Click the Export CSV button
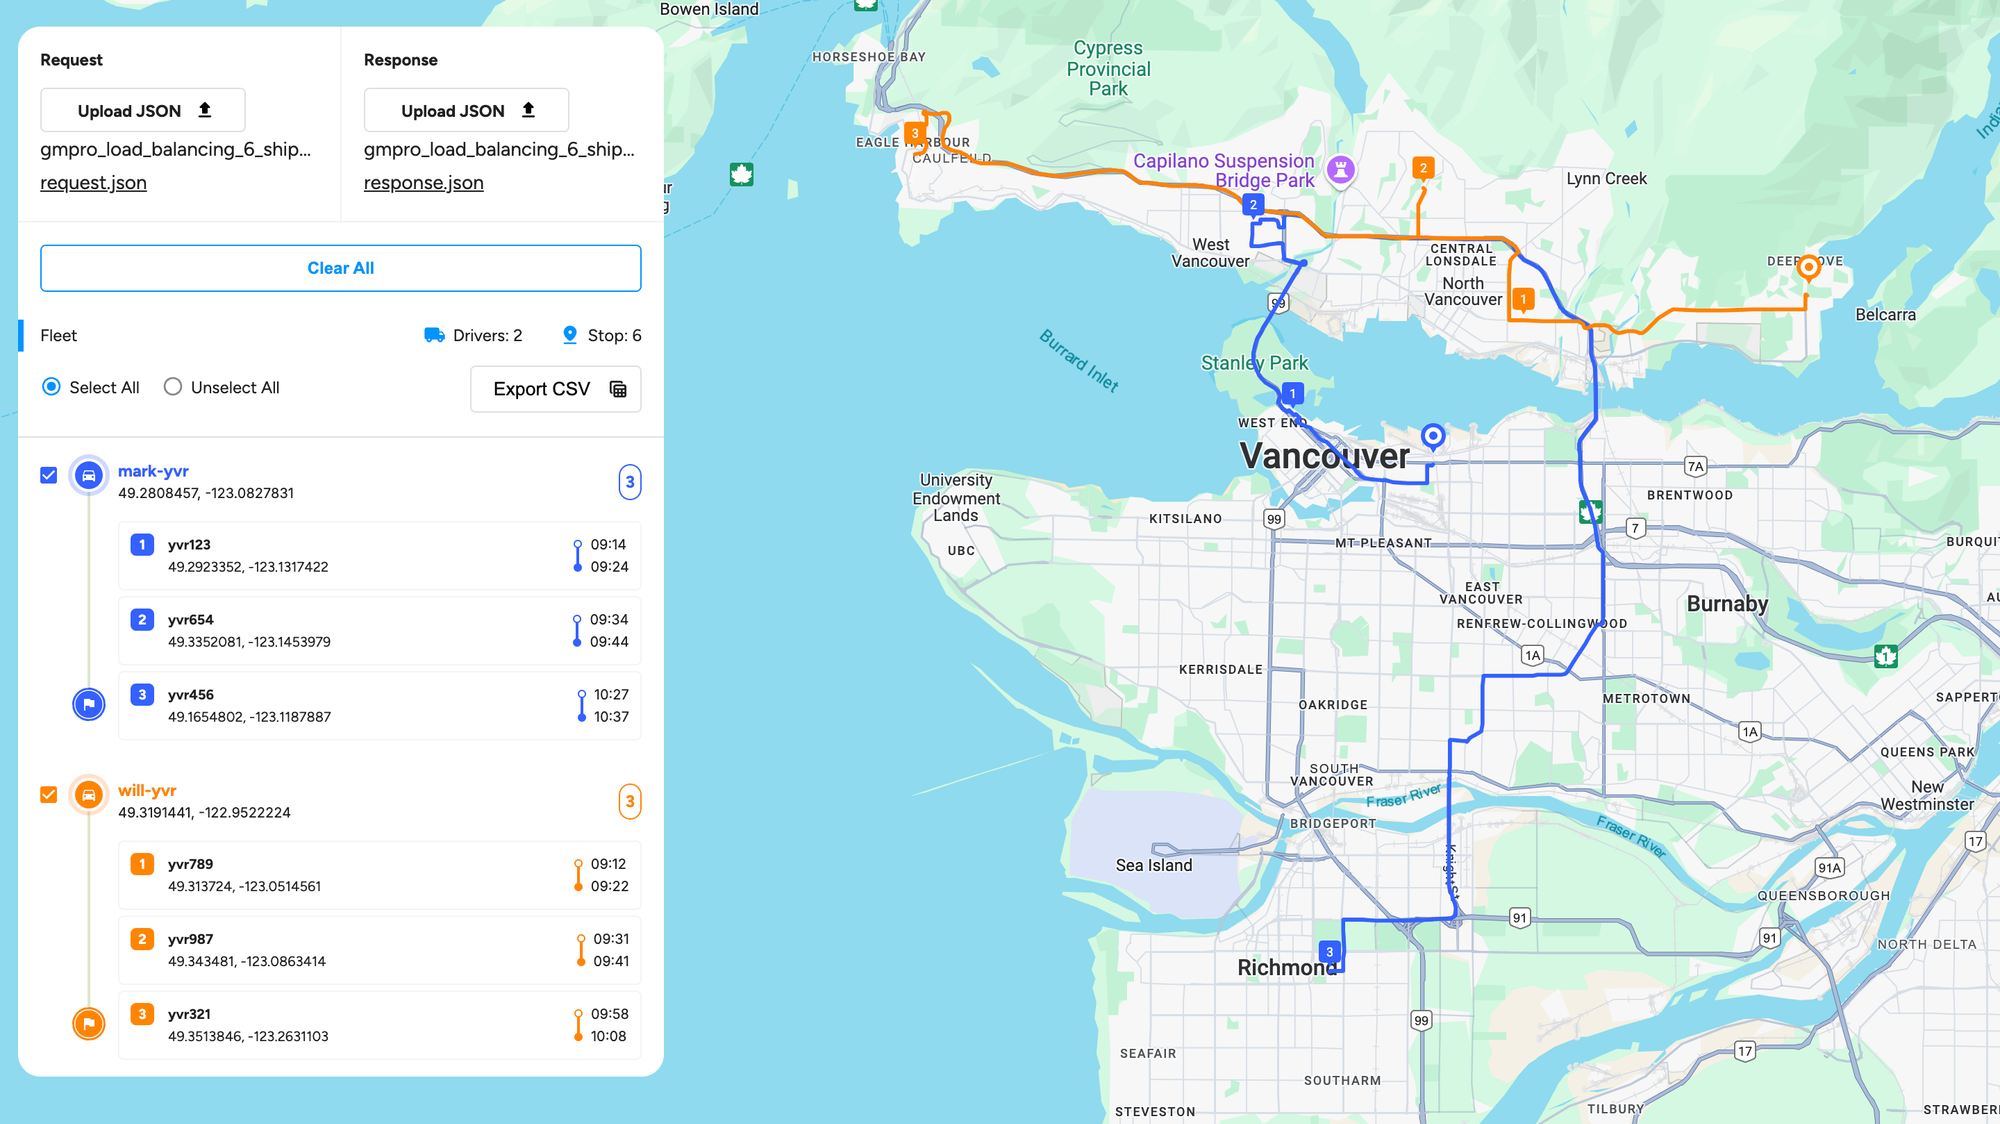 tap(556, 389)
